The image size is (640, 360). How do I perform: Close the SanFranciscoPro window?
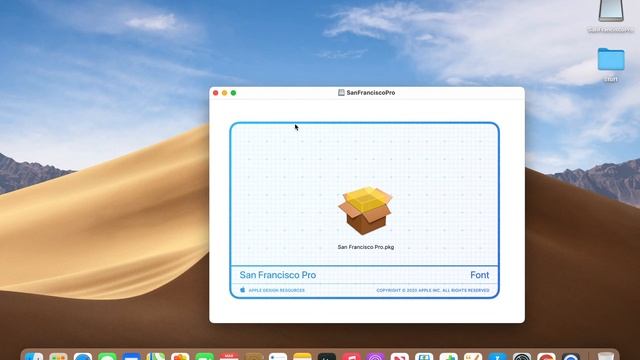tap(216, 93)
